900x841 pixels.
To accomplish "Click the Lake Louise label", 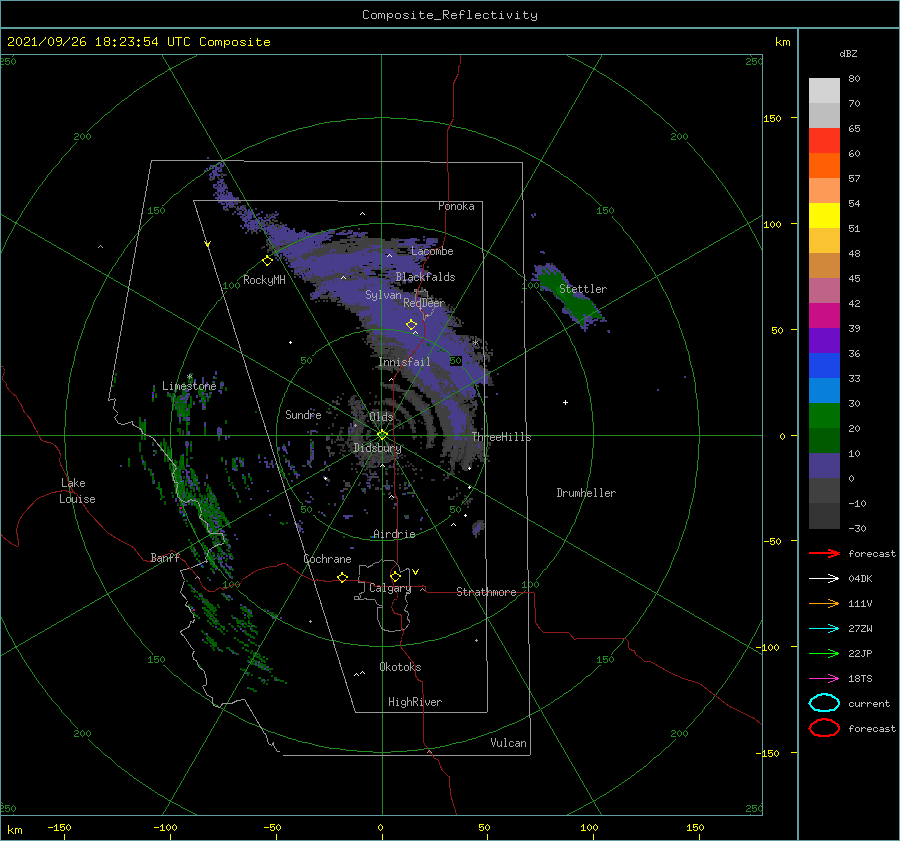I will (x=77, y=491).
